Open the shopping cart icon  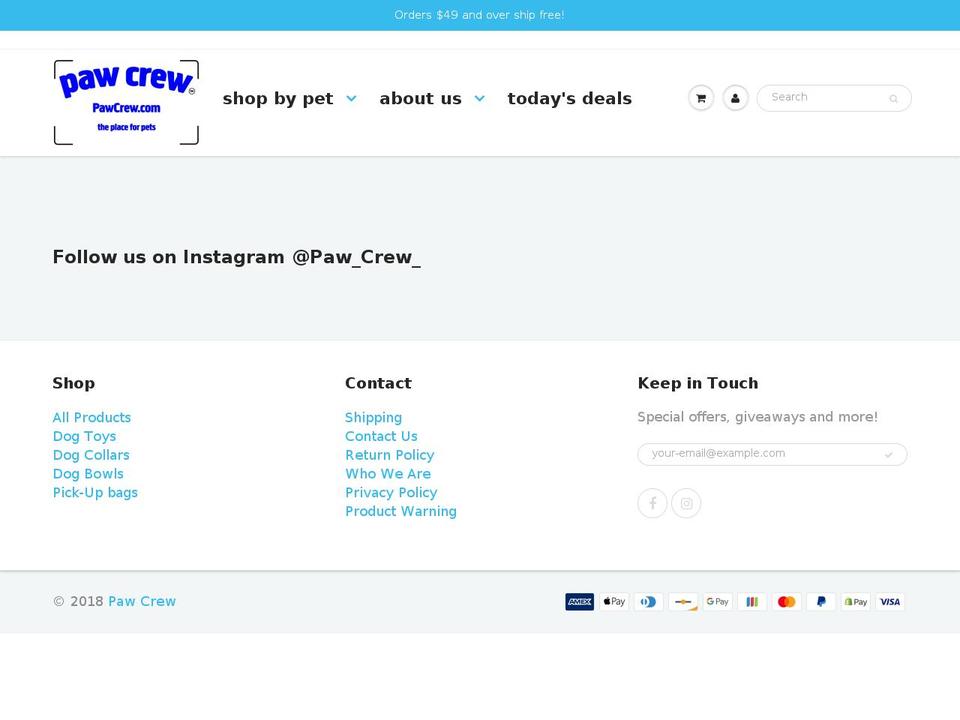pos(701,98)
